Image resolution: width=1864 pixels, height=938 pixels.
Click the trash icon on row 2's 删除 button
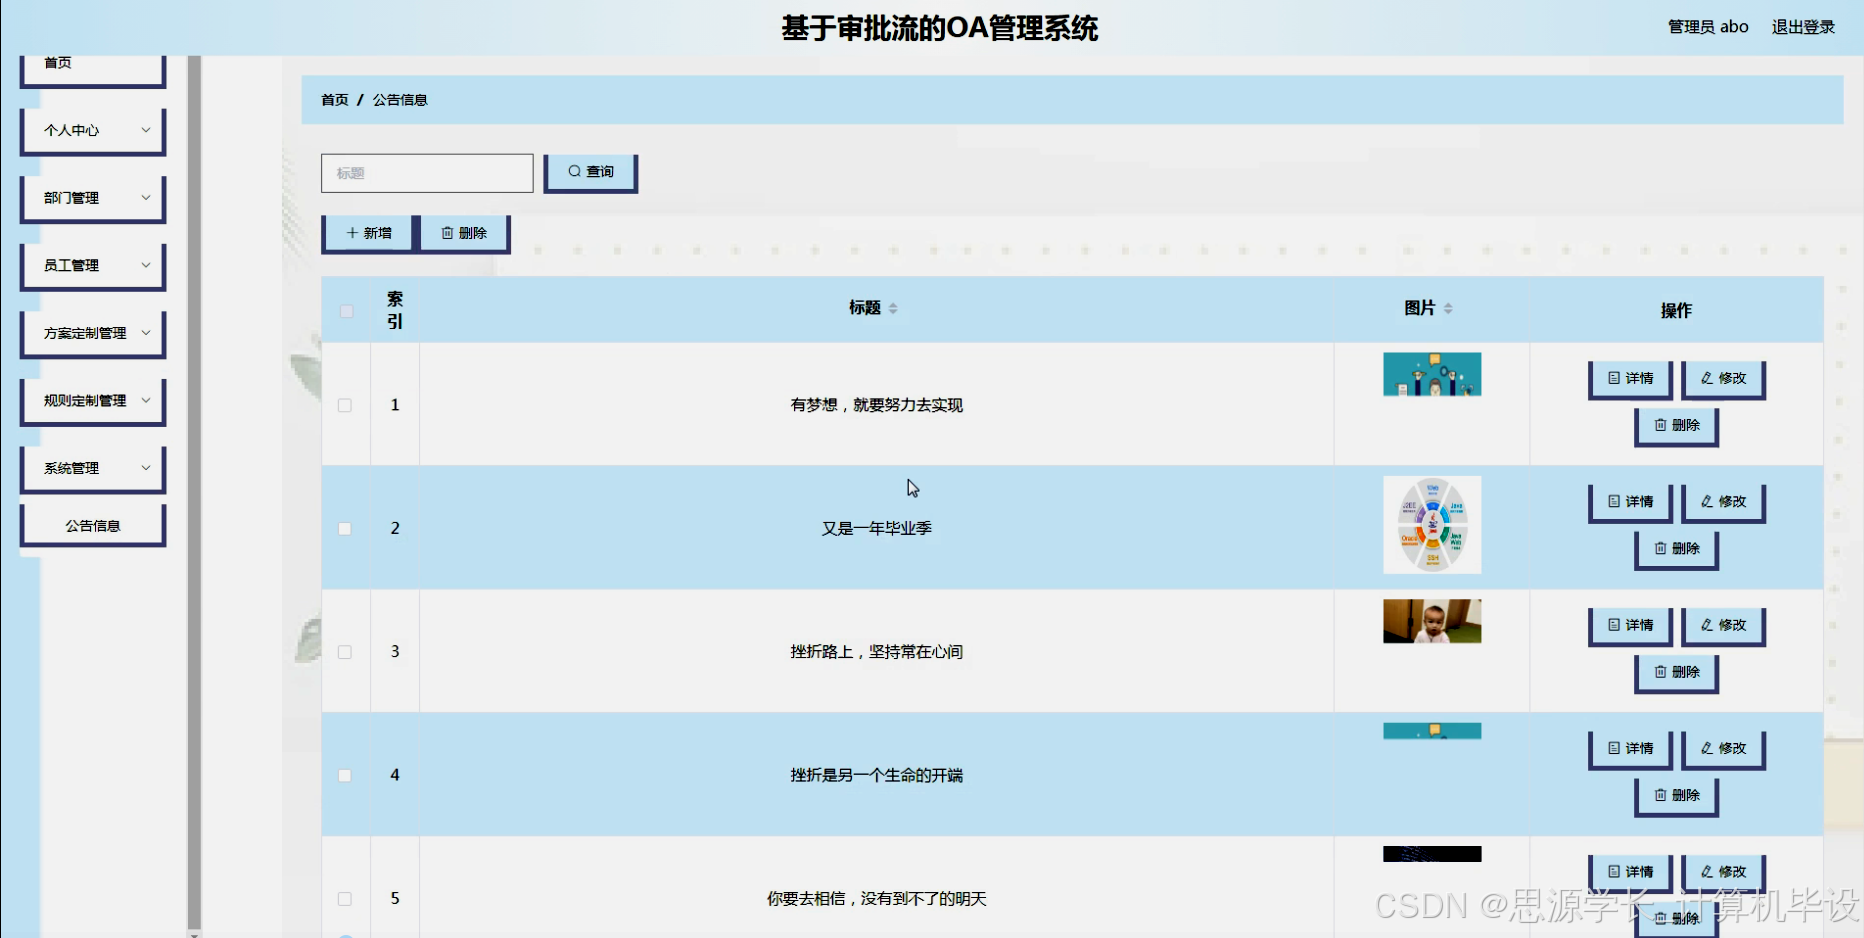click(1660, 549)
